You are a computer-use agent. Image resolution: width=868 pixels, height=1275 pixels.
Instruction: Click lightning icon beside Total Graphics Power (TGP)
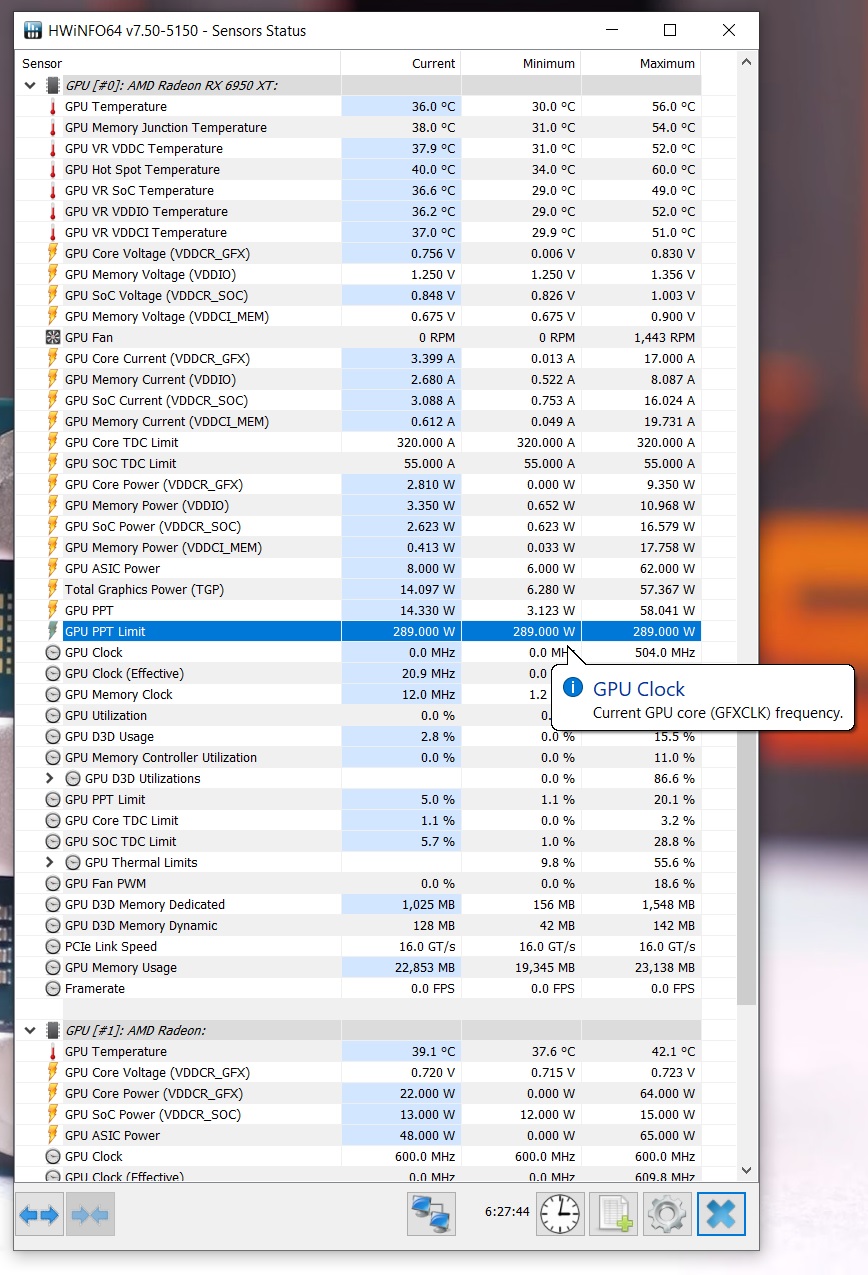coord(53,589)
